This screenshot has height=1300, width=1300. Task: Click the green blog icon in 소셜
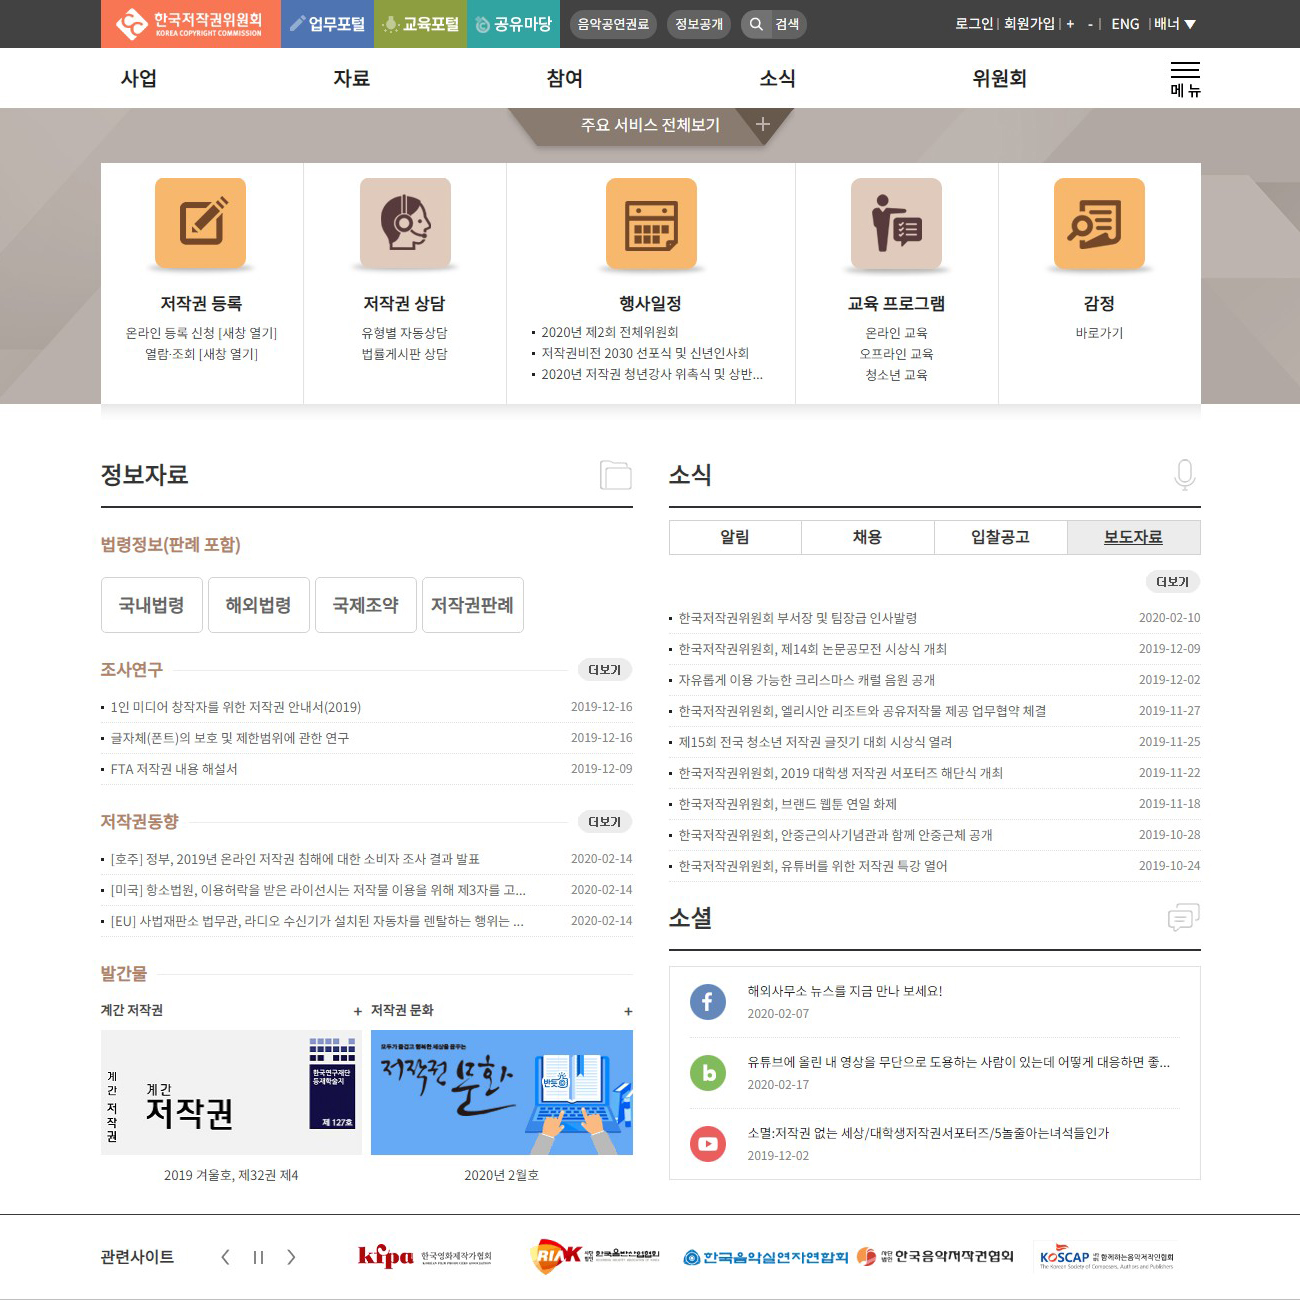click(x=708, y=1073)
